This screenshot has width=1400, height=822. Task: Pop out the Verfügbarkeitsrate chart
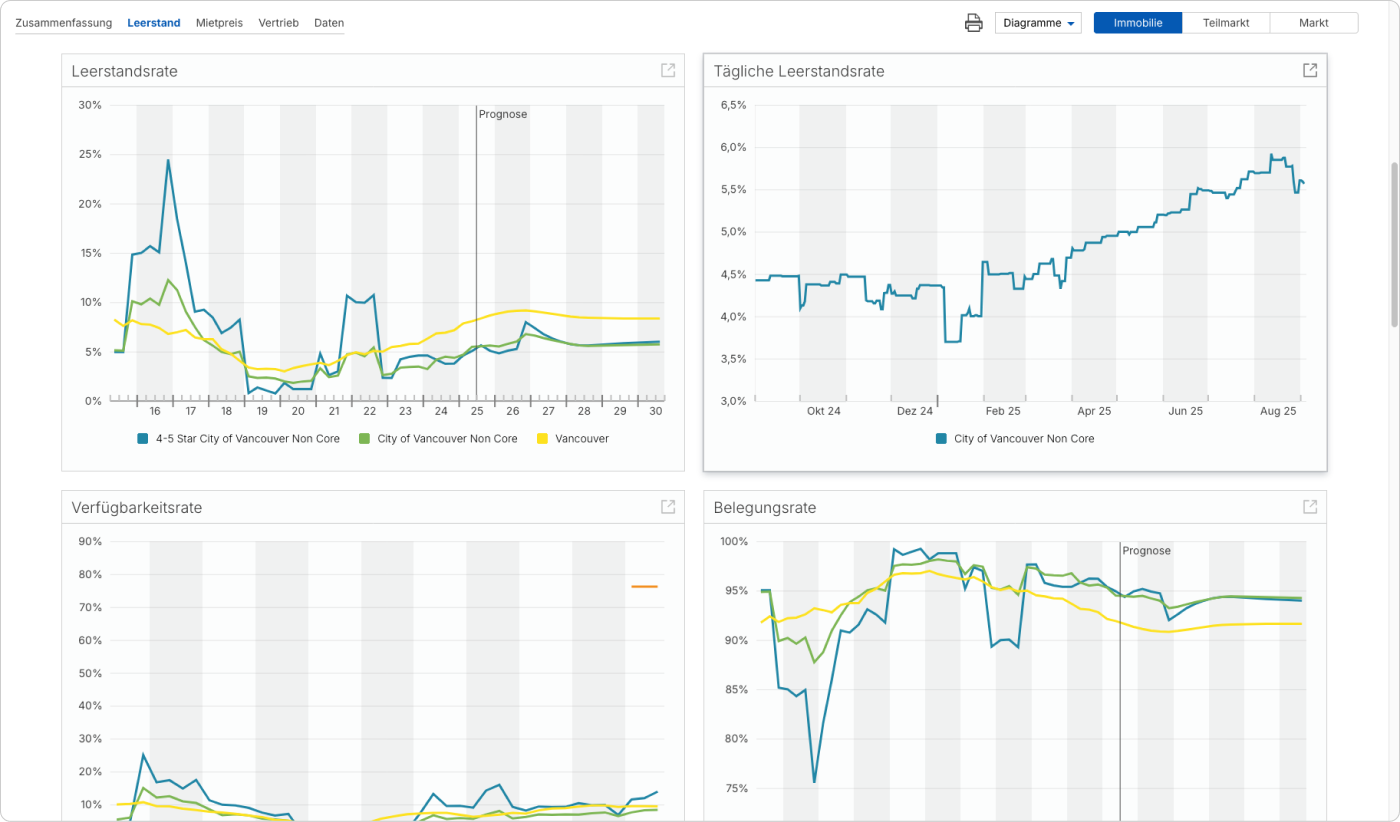coord(668,507)
